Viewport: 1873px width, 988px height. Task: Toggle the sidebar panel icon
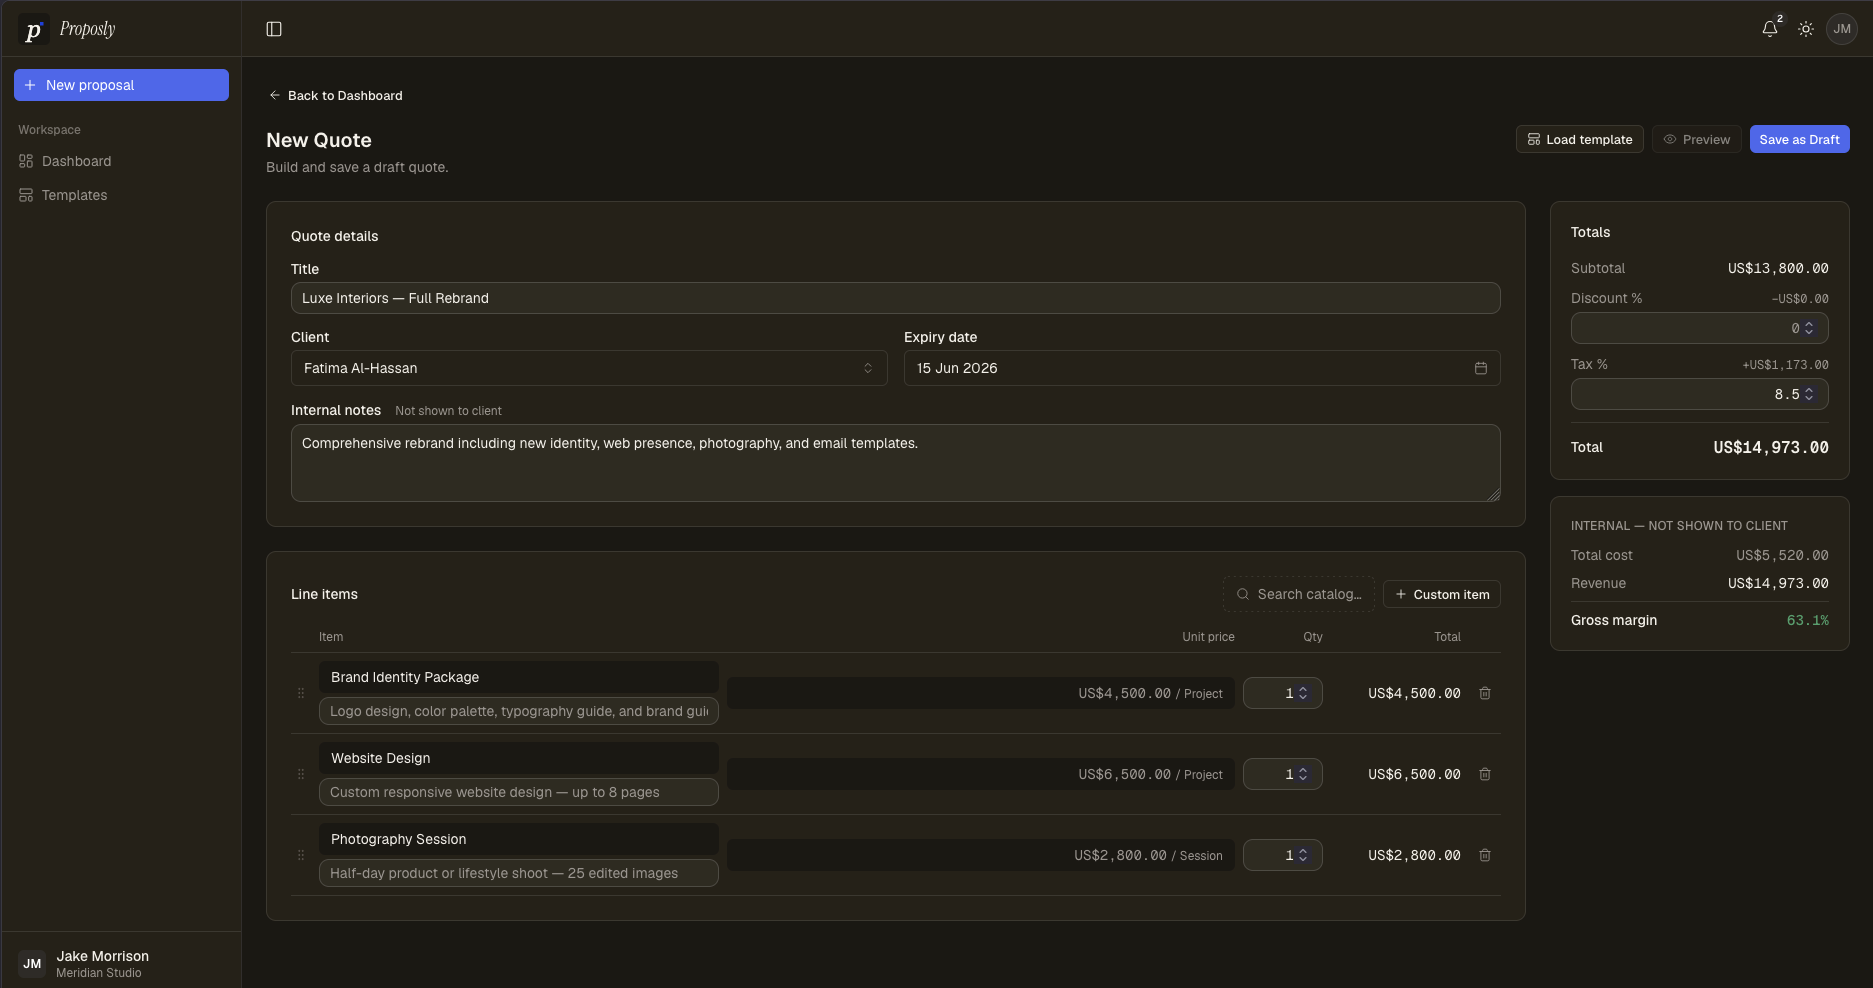[274, 29]
